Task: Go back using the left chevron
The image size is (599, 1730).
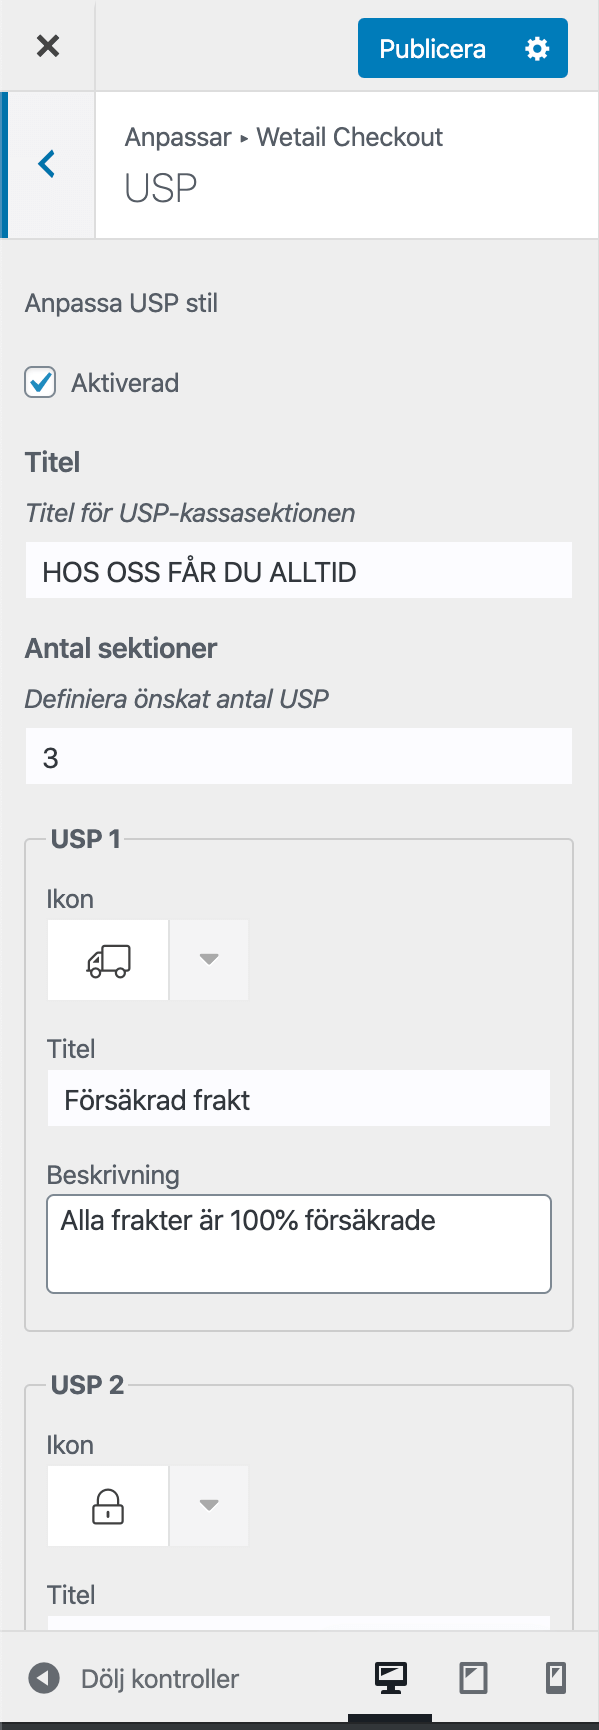Action: (47, 165)
